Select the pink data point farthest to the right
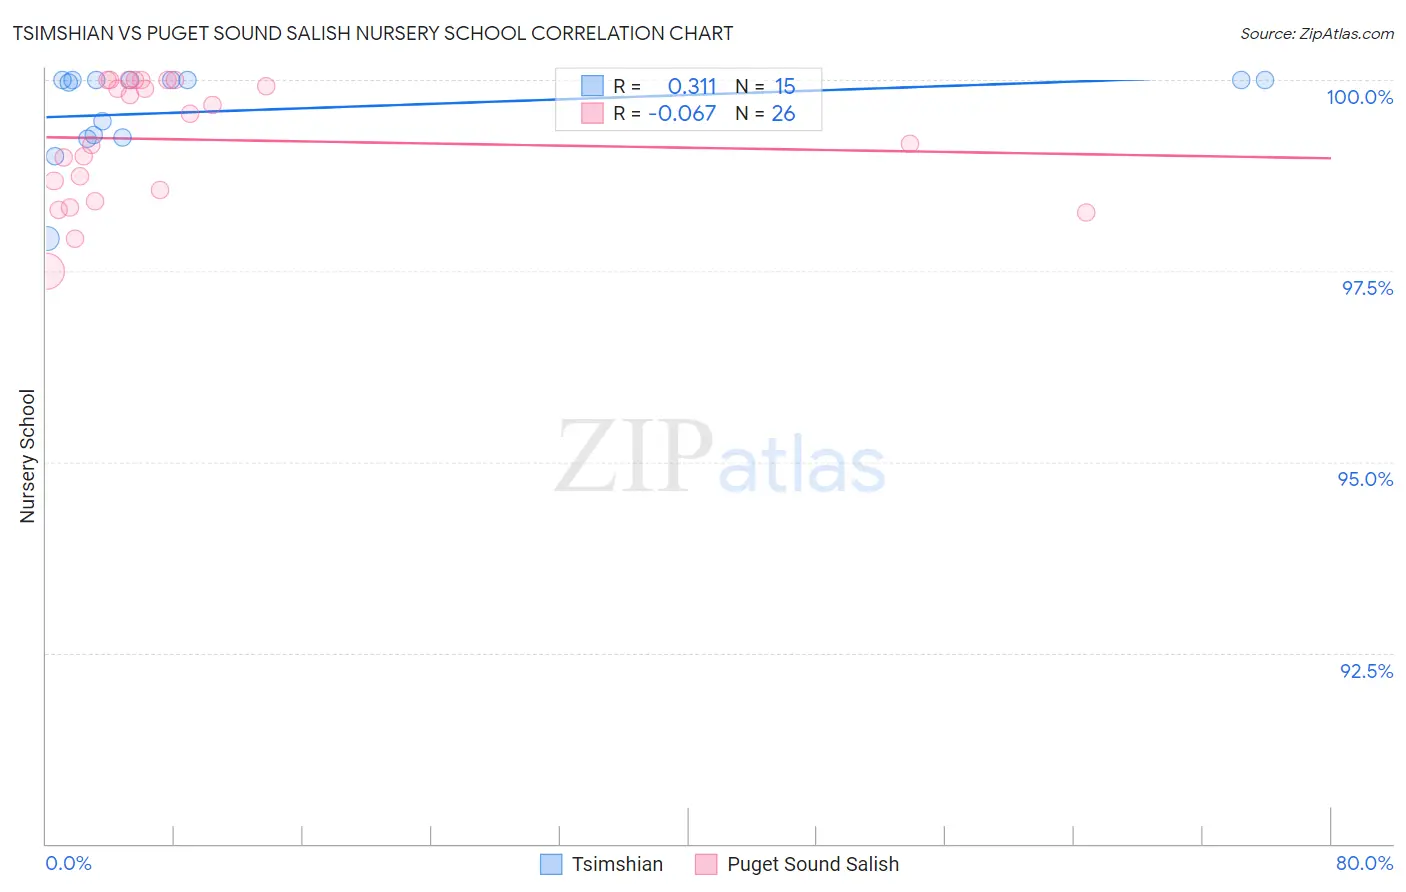1406x892 pixels. click(x=1086, y=212)
